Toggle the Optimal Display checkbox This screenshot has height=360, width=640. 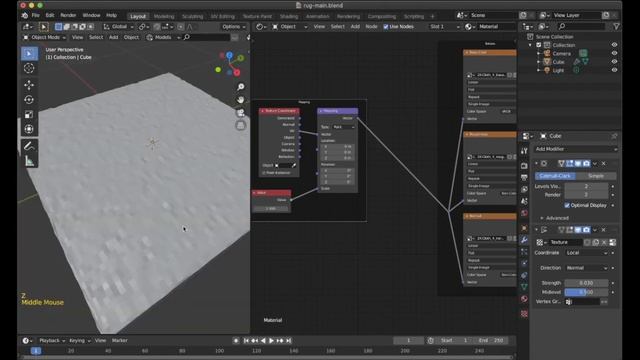pos(567,205)
